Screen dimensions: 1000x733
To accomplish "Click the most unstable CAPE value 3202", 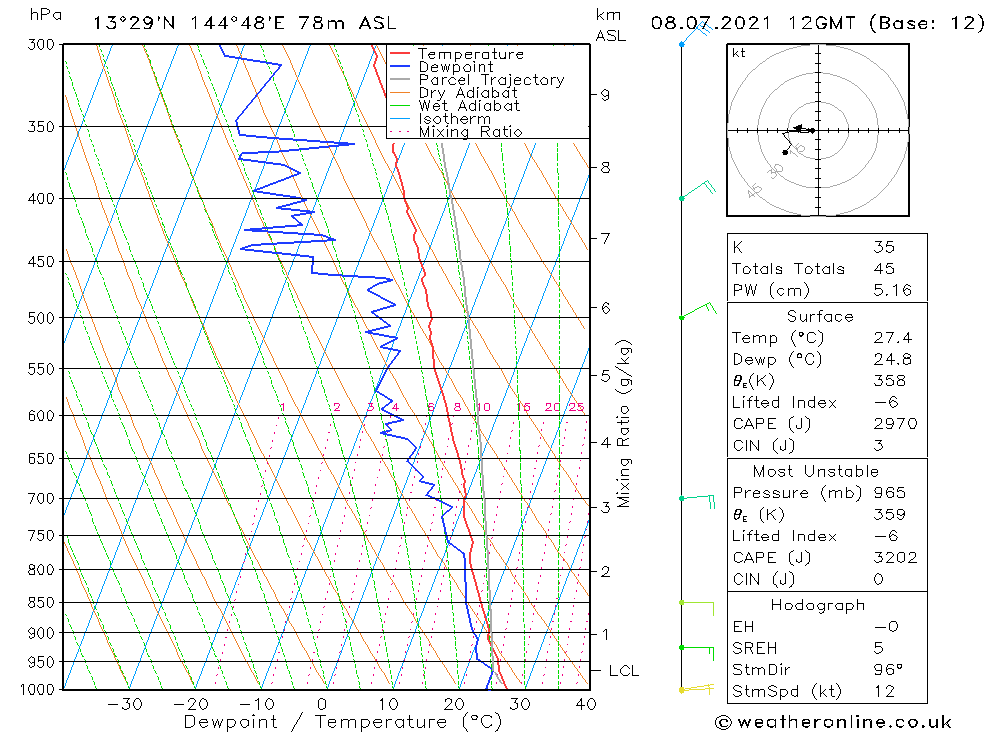I will point(895,558).
